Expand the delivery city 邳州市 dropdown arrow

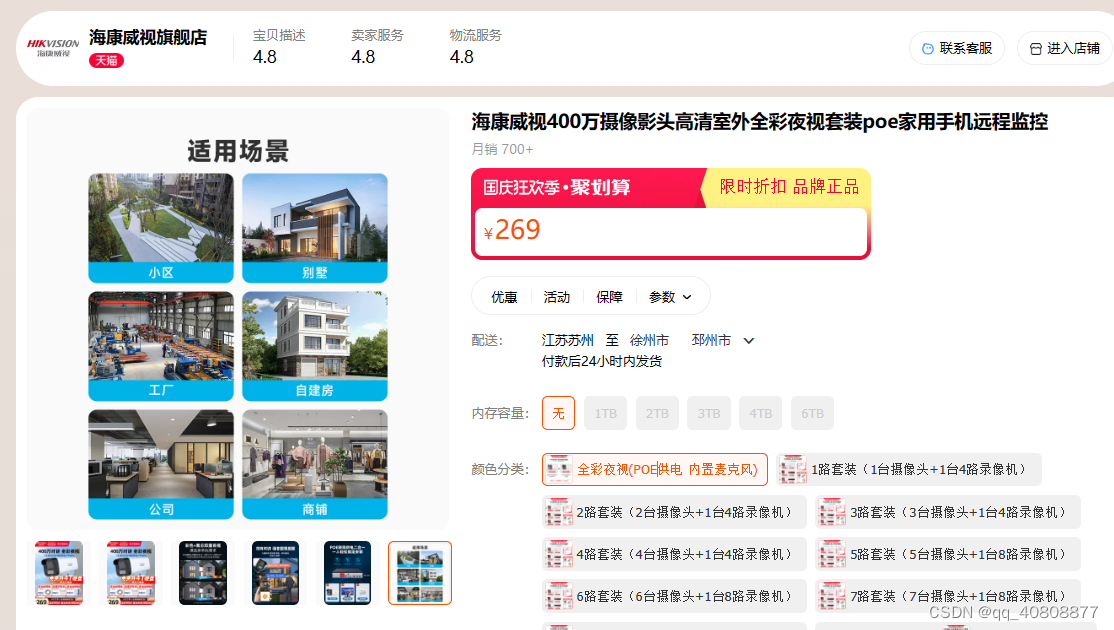(x=748, y=341)
